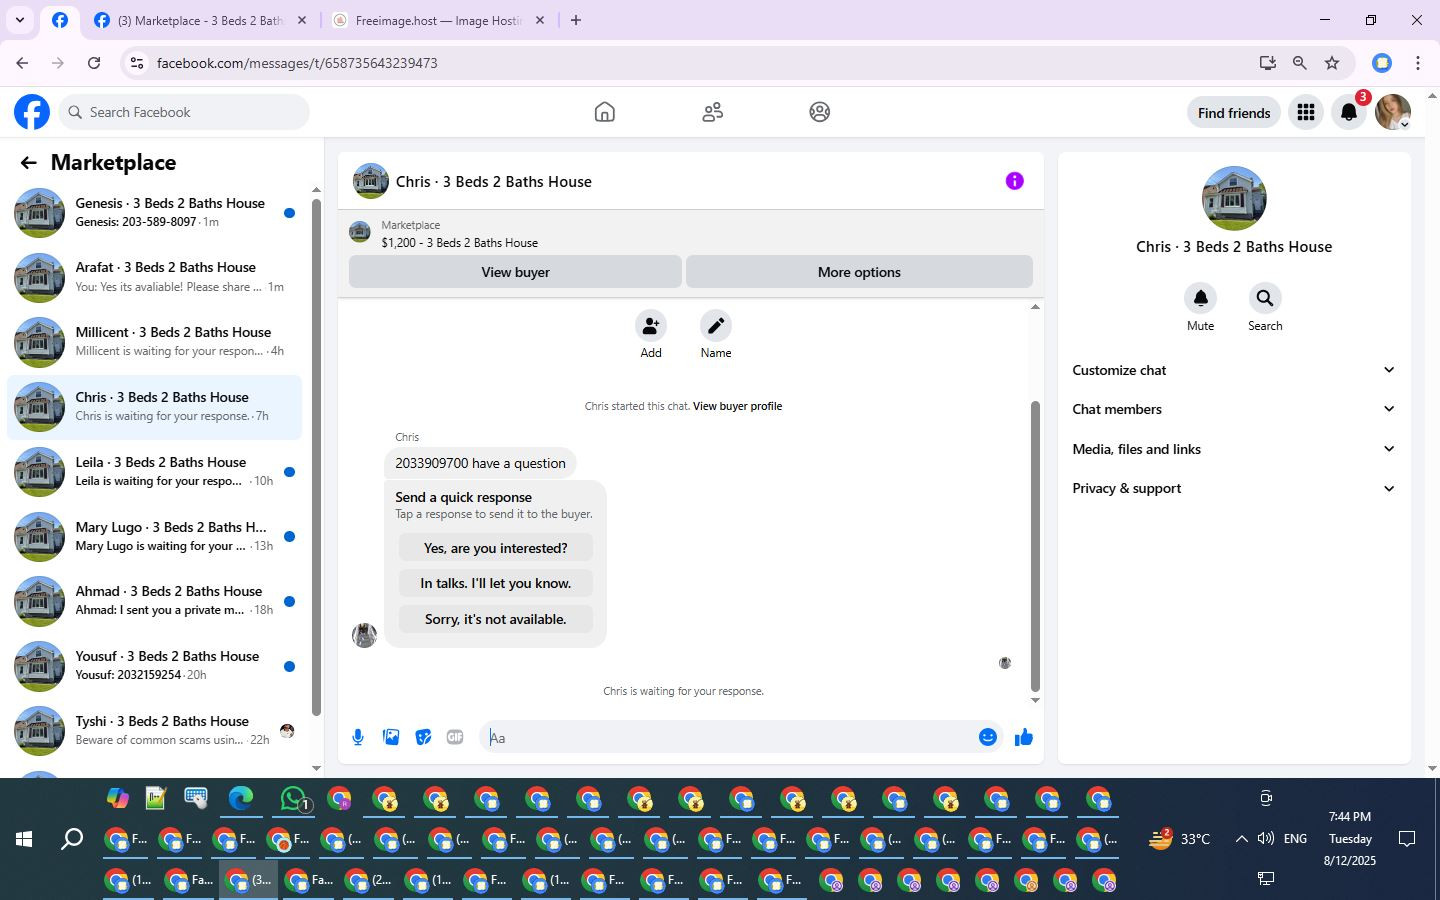1440x900 pixels.
Task: Click the Name edit pencil icon
Action: pos(716,326)
